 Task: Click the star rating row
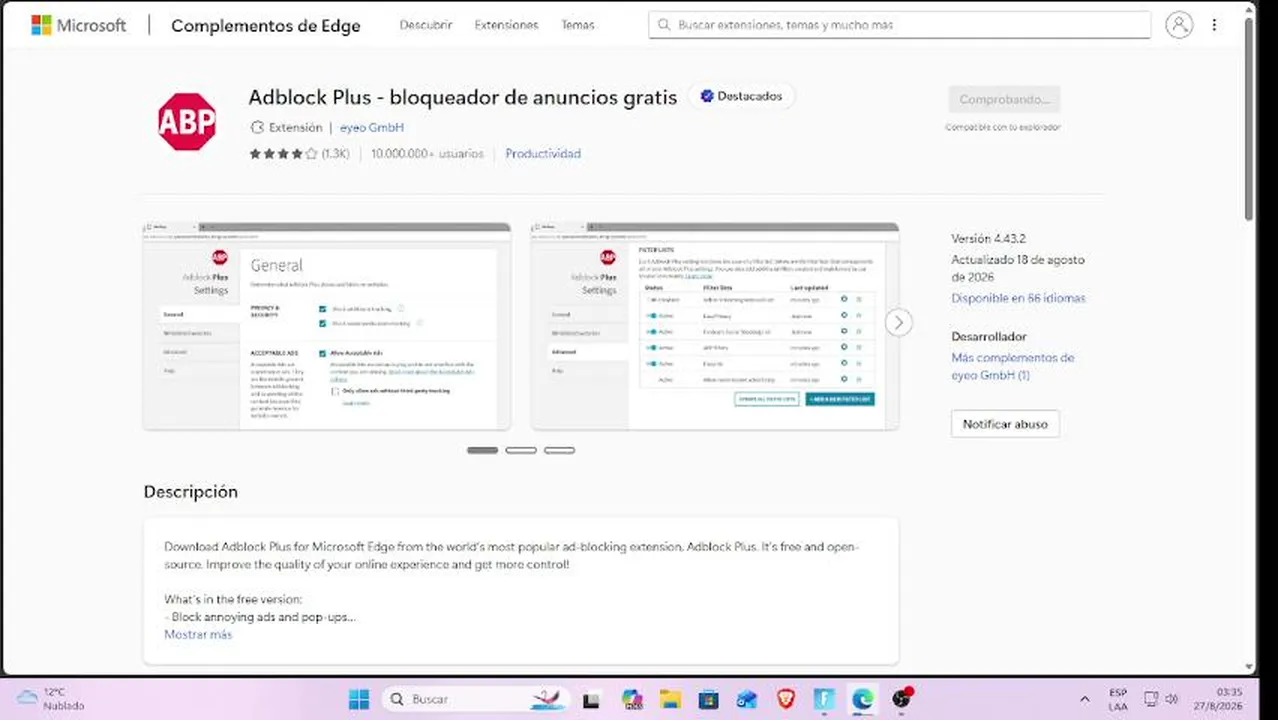click(283, 154)
